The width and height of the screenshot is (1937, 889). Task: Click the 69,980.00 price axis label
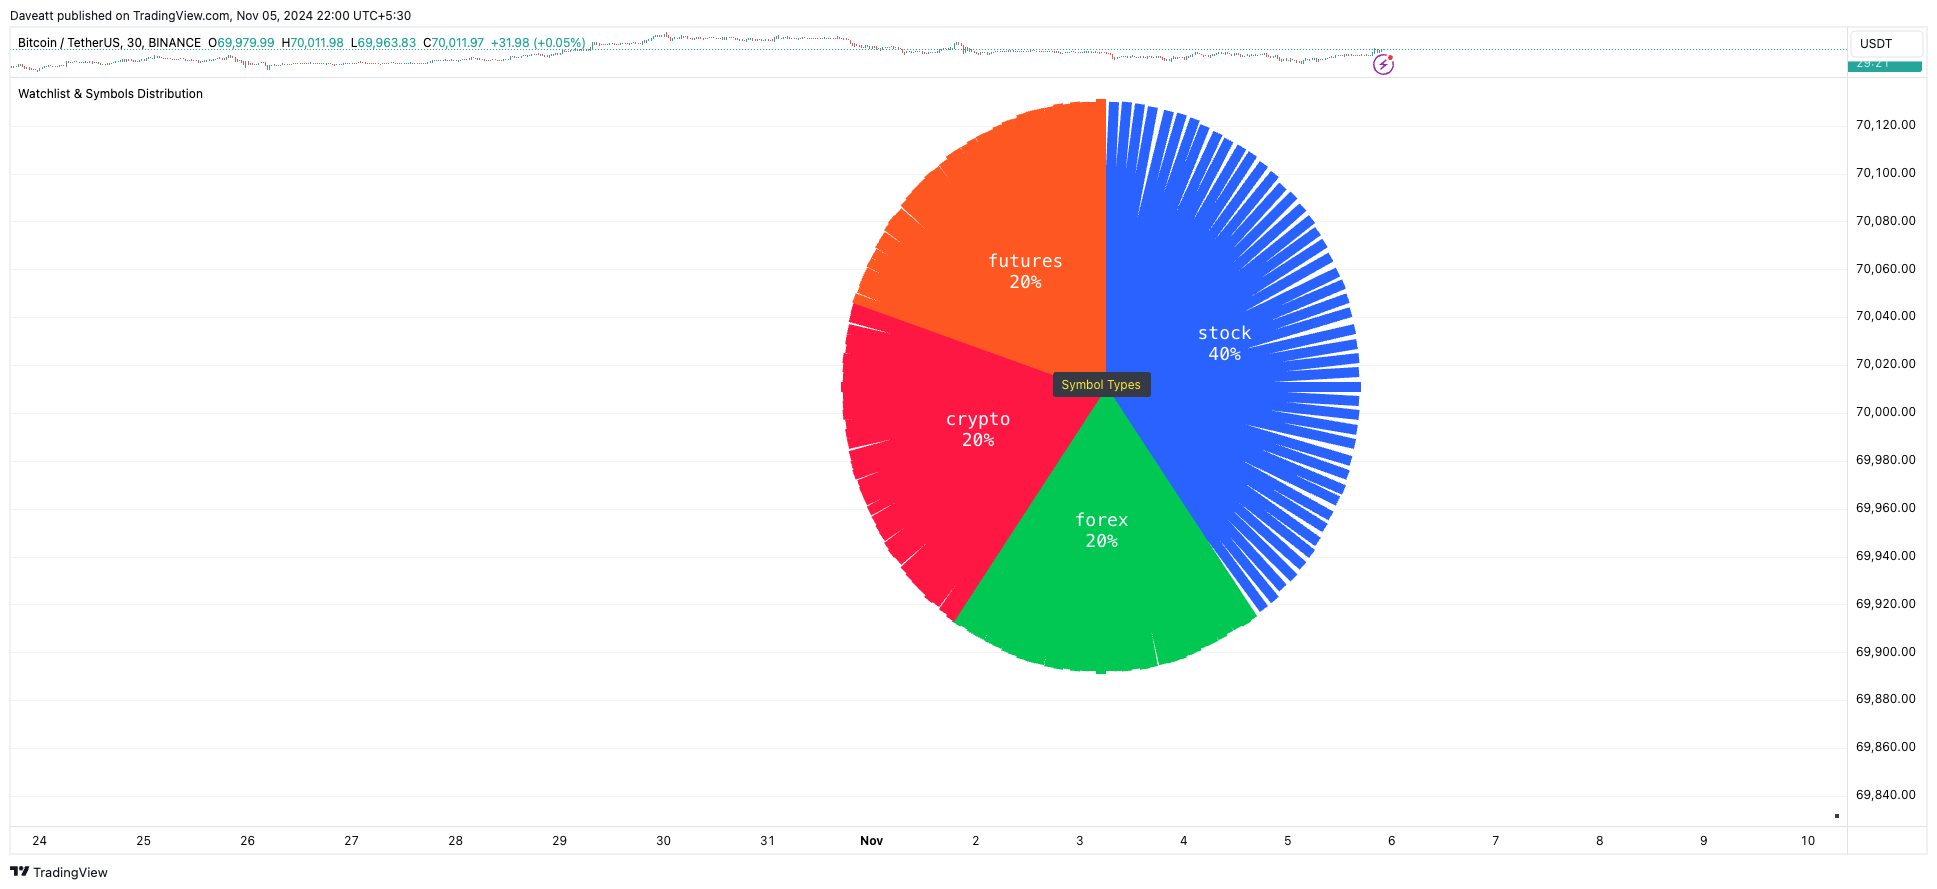click(1886, 460)
